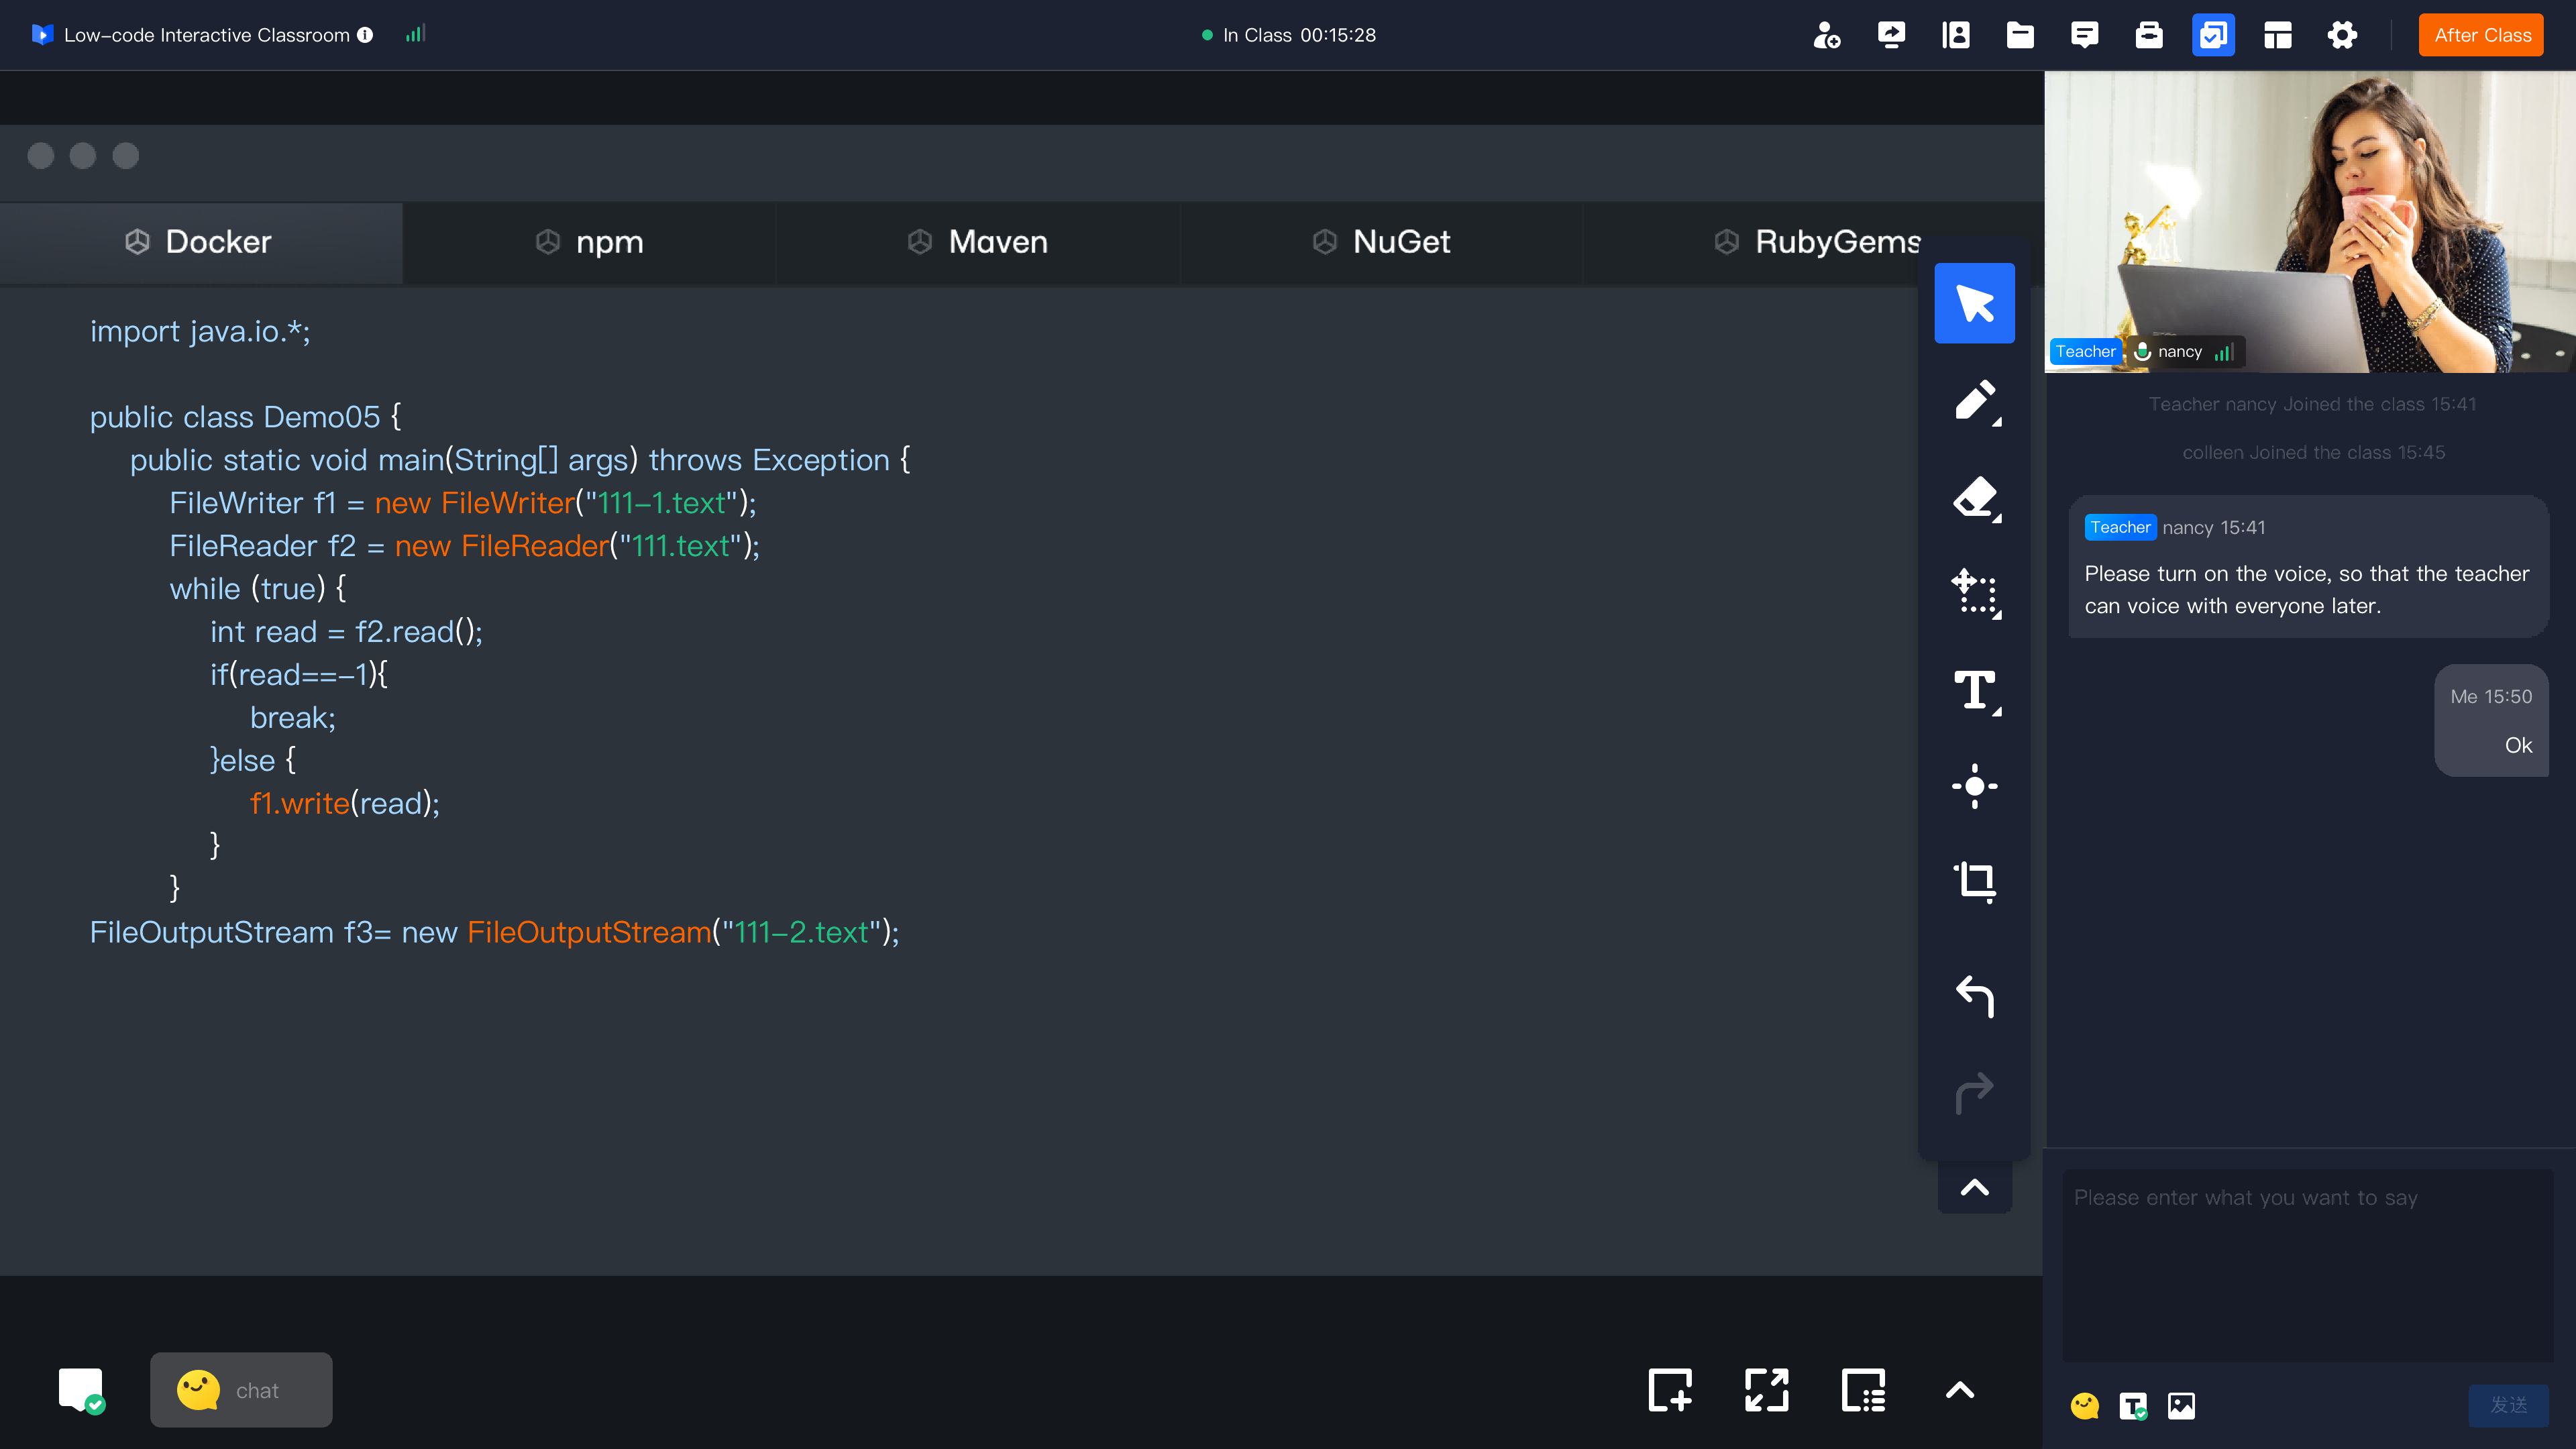Toggle the chat bubble status icon

[81, 1390]
